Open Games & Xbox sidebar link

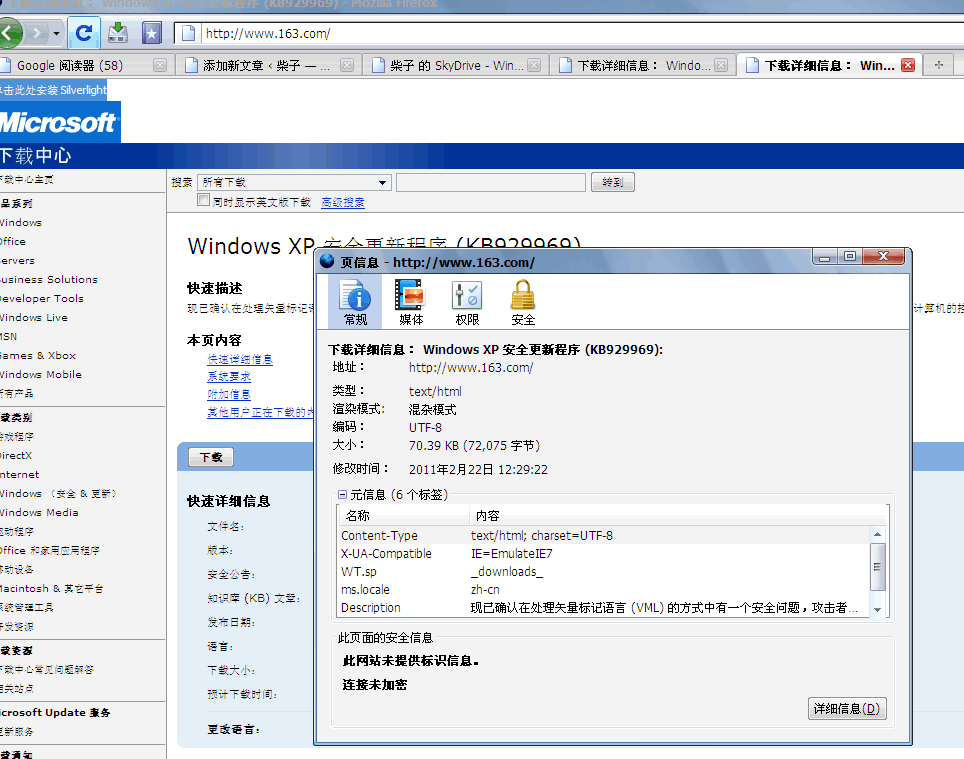pos(38,356)
